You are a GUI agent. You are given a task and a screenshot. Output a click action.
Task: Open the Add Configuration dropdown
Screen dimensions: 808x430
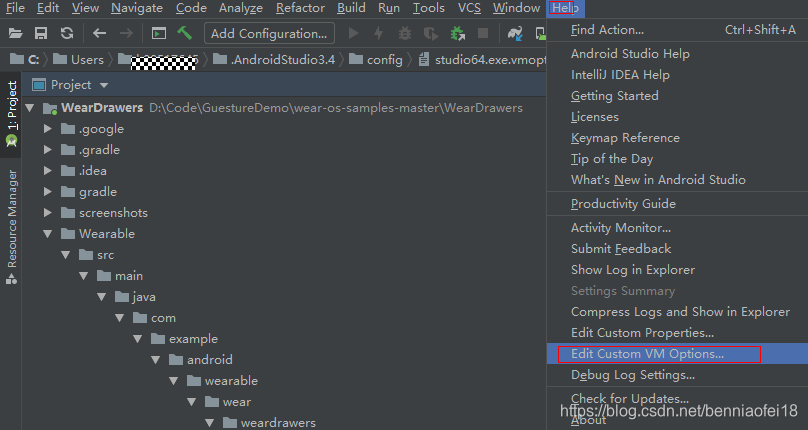270,34
